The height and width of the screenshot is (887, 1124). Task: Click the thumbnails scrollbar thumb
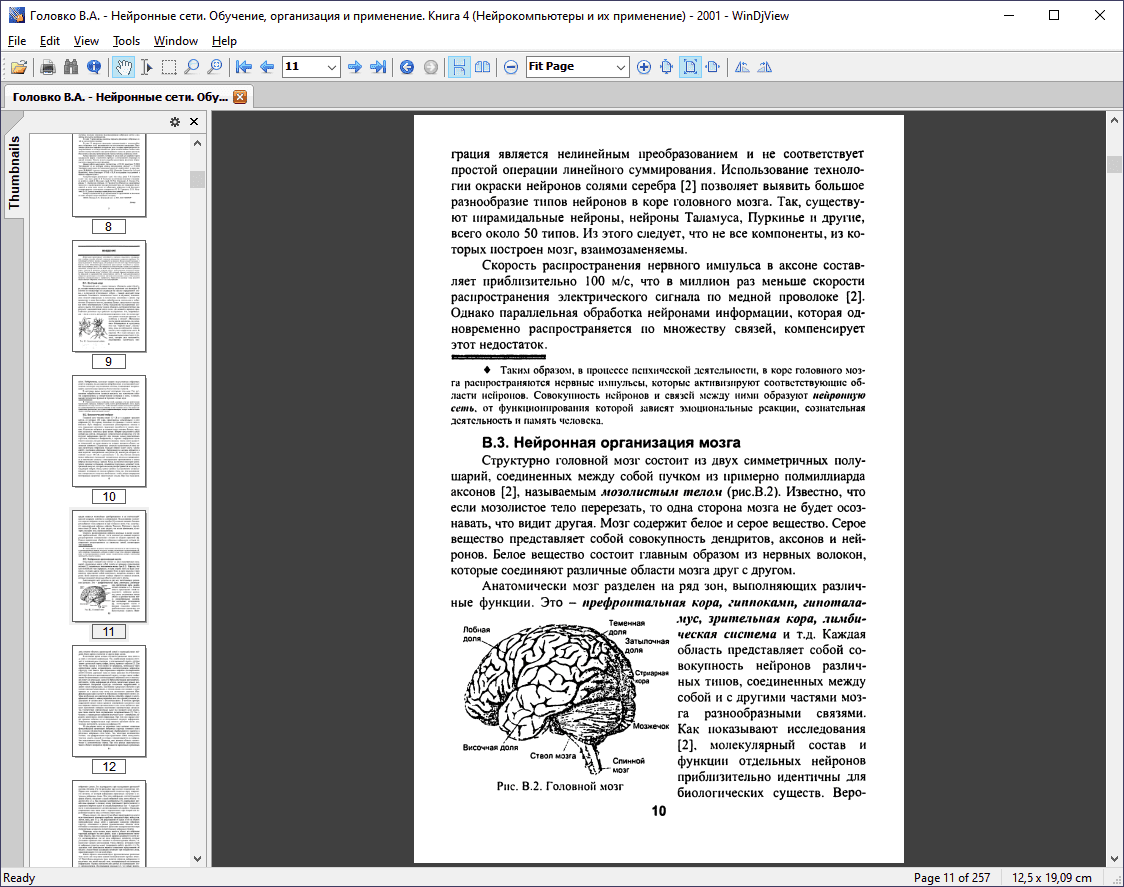pos(197,179)
